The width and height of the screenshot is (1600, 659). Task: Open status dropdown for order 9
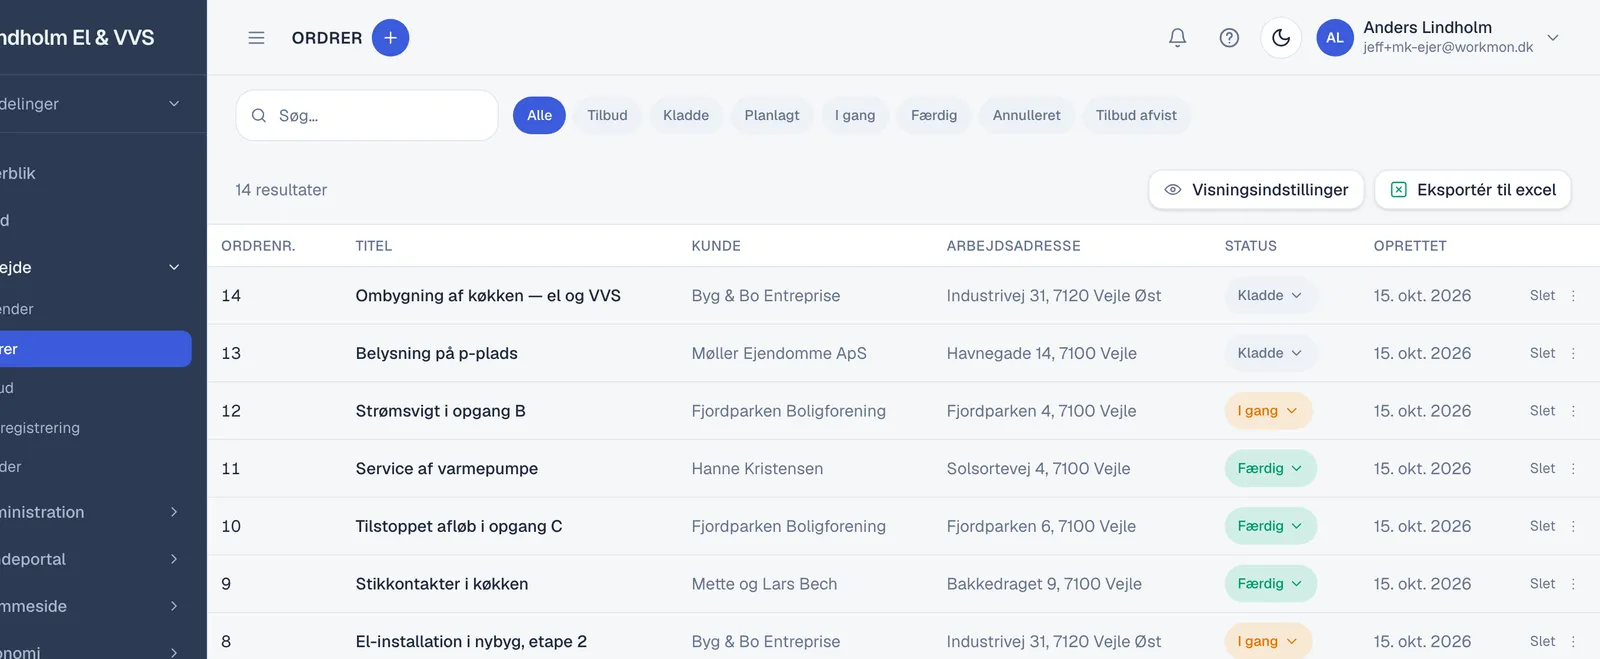(x=1270, y=584)
